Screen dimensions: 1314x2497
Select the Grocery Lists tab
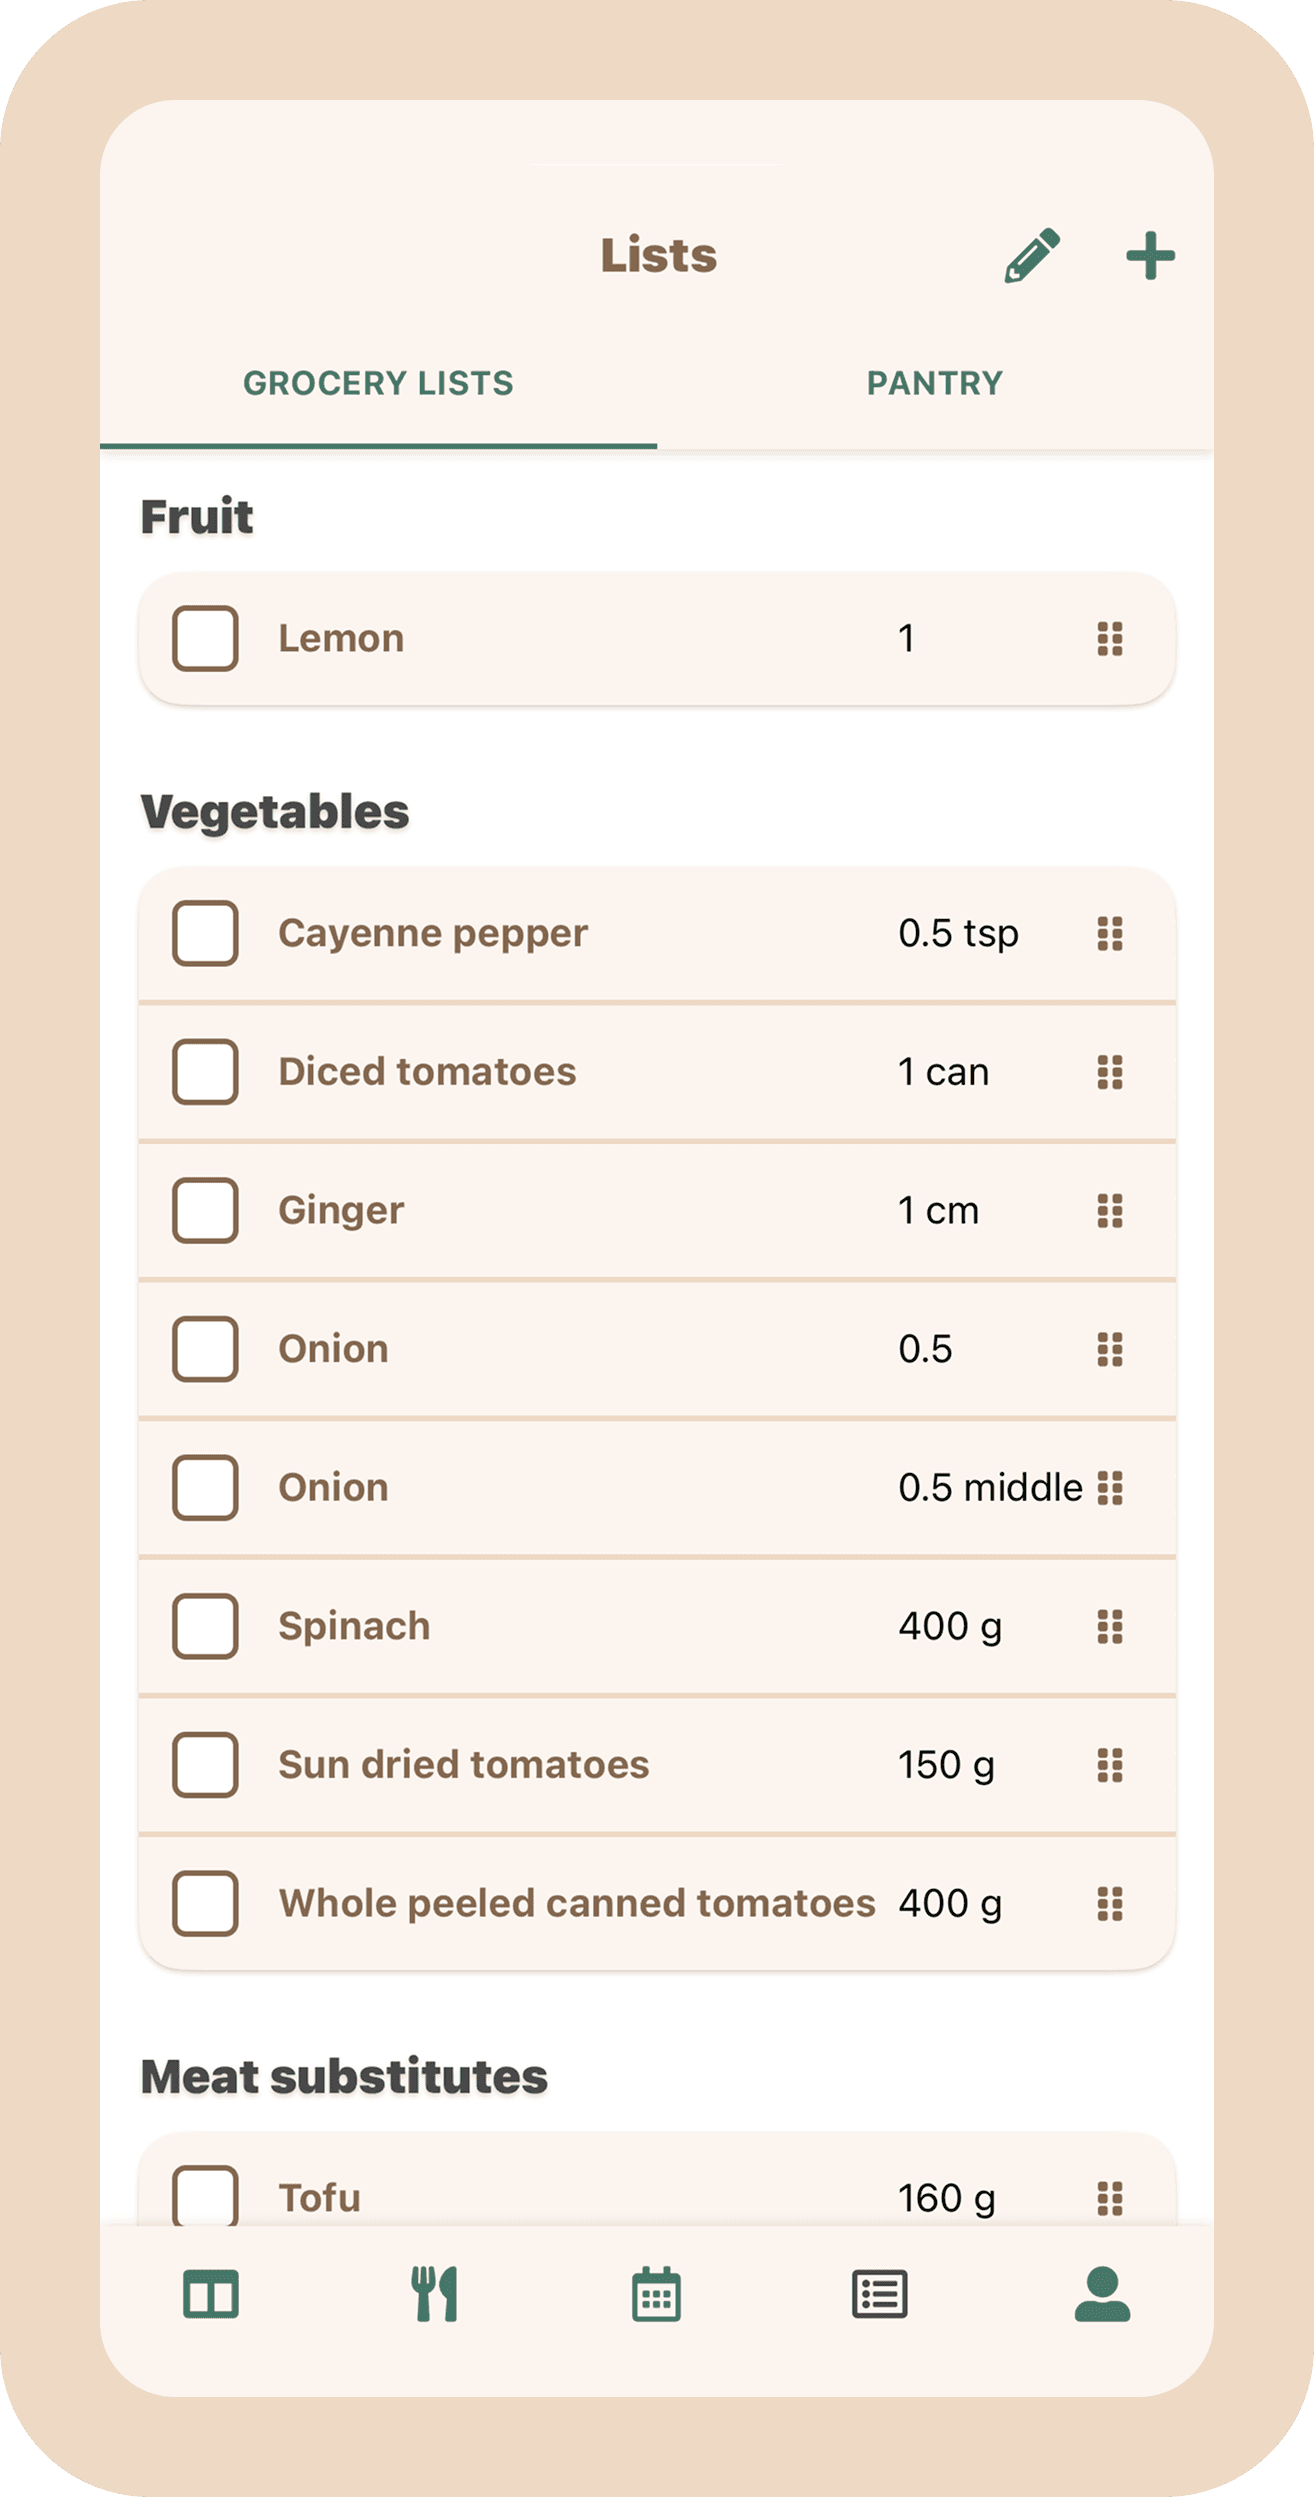tap(378, 383)
